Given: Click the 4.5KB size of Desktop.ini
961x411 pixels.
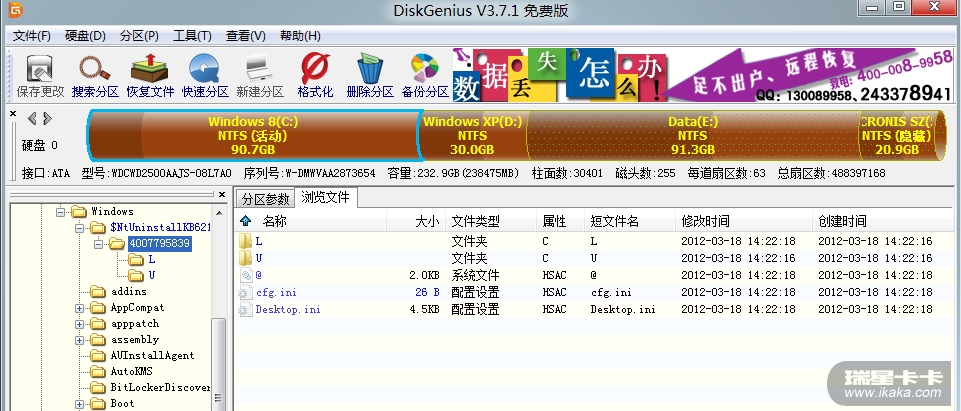Looking at the screenshot, I should [424, 309].
